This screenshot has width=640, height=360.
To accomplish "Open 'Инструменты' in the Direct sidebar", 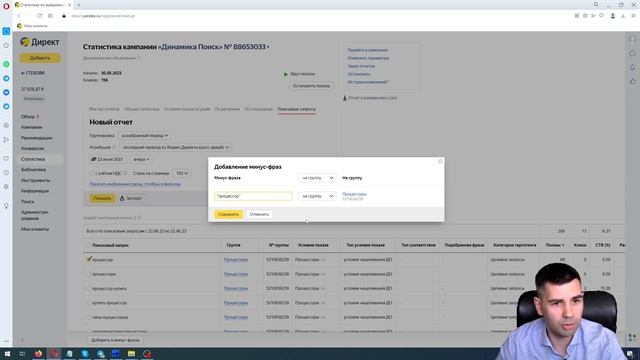I will pos(36,180).
